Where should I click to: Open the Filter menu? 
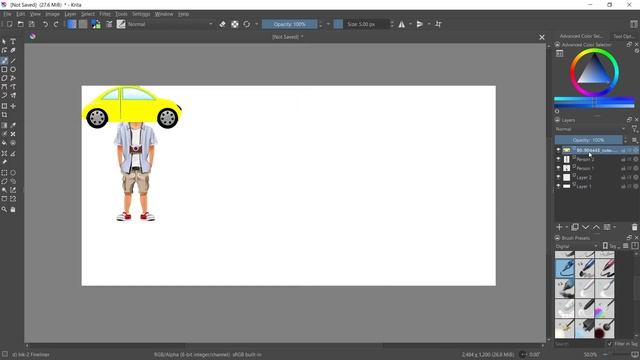click(105, 14)
